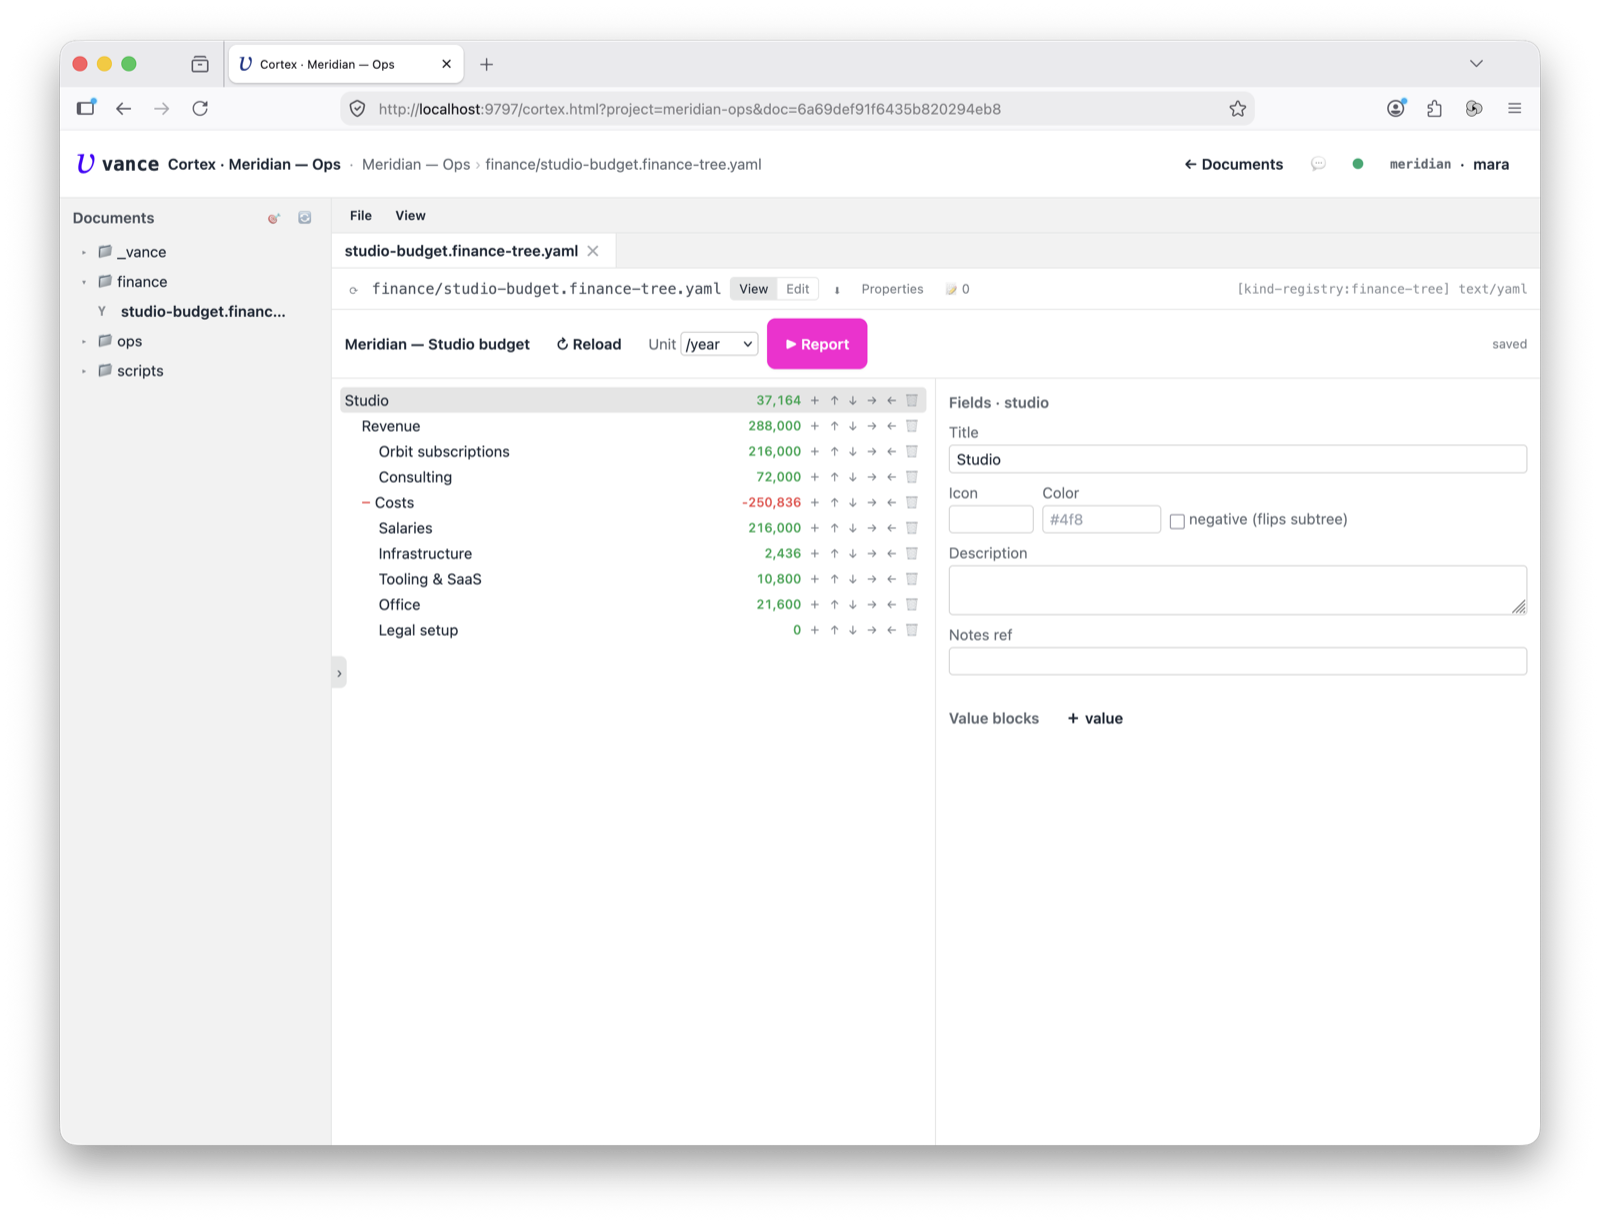Delete the Tooling & SaaS row
This screenshot has width=1600, height=1224.
tap(912, 579)
